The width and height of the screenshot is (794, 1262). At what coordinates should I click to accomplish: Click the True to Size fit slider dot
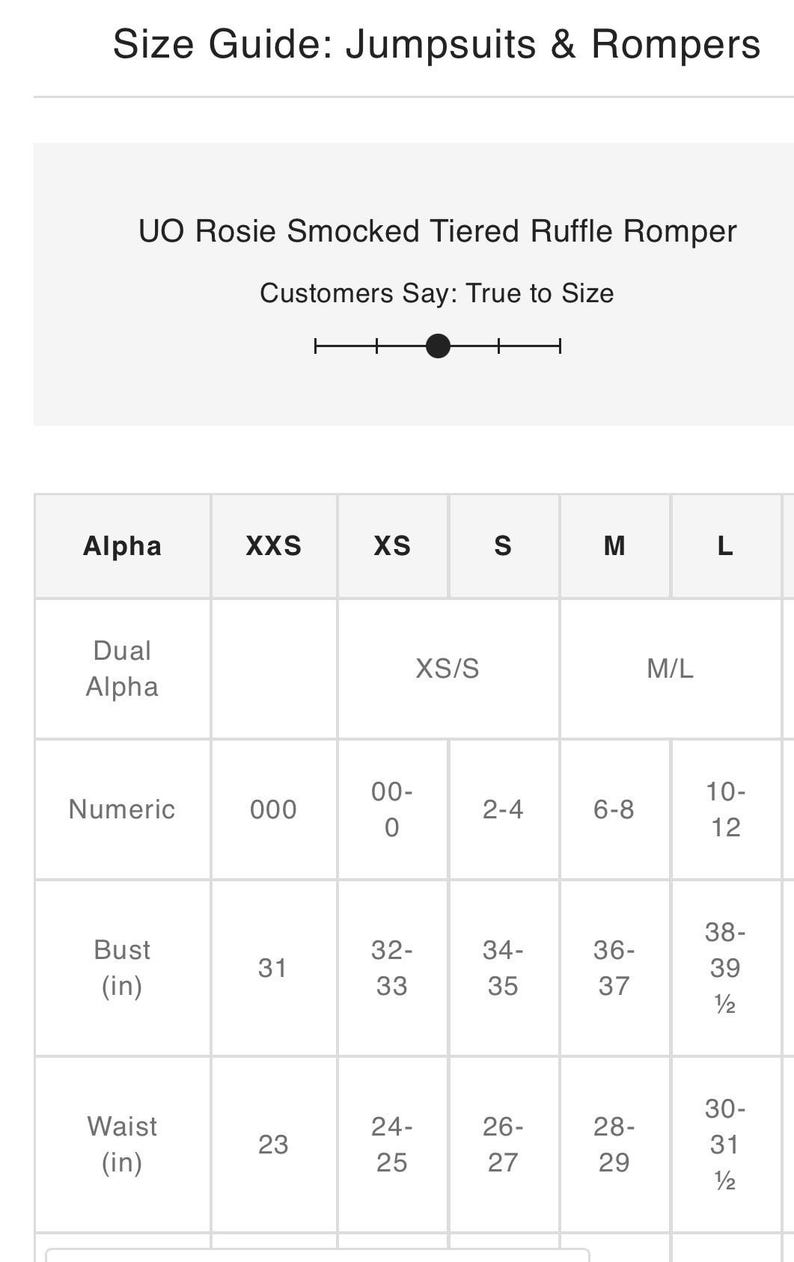tap(438, 346)
